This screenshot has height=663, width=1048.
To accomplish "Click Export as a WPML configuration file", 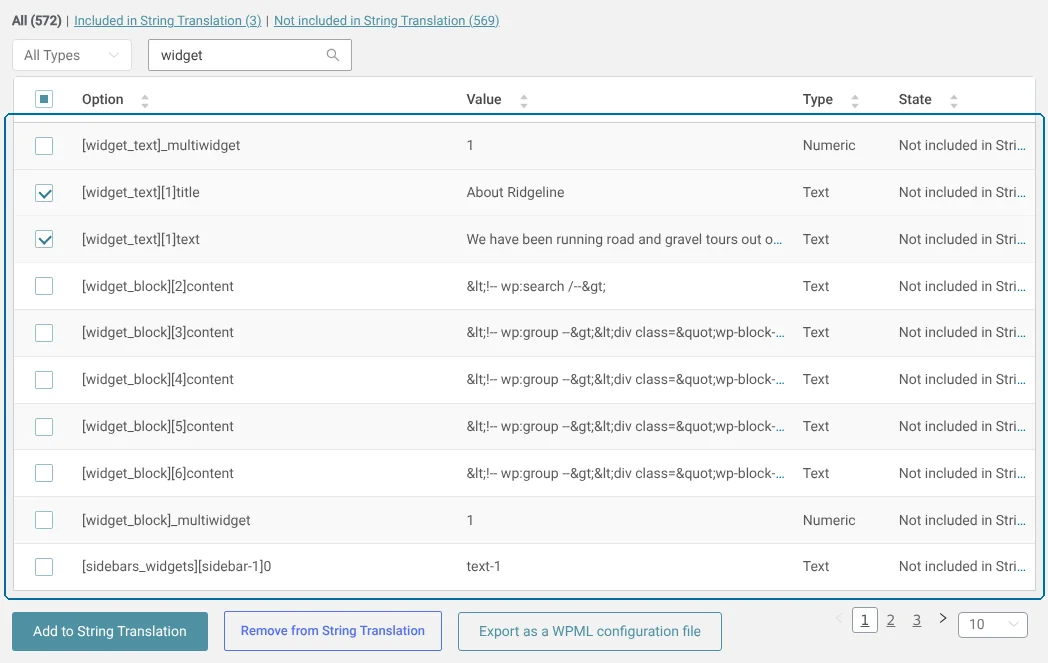I will 590,631.
